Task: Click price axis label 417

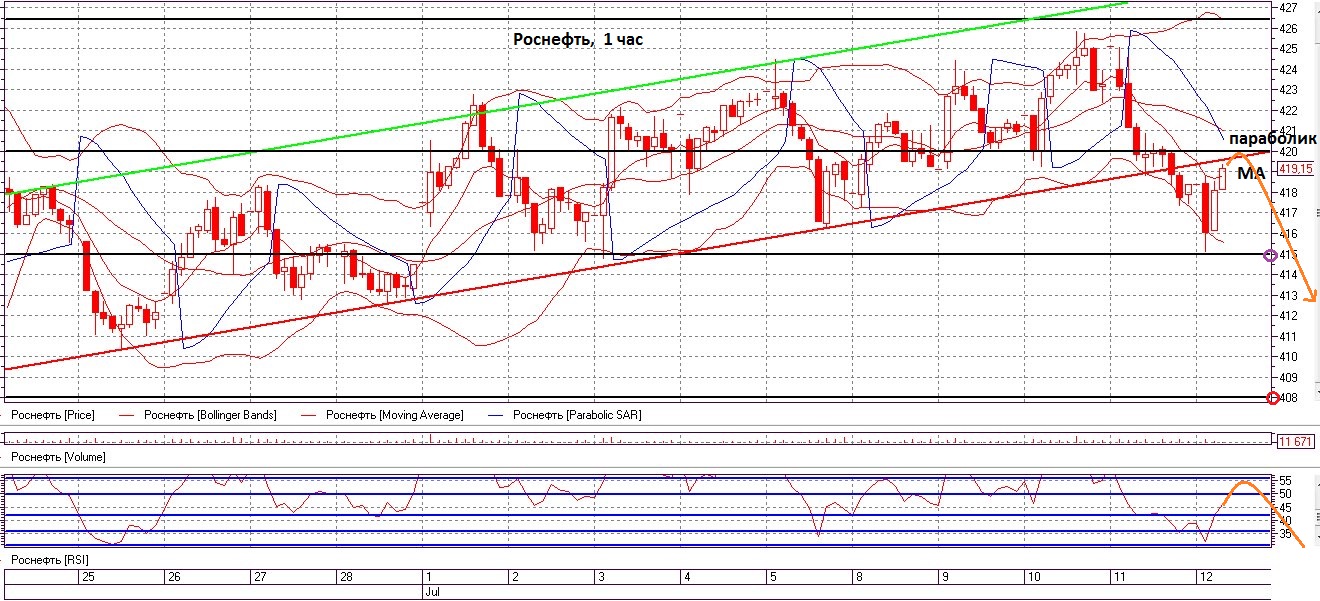Action: pyautogui.click(x=1287, y=212)
